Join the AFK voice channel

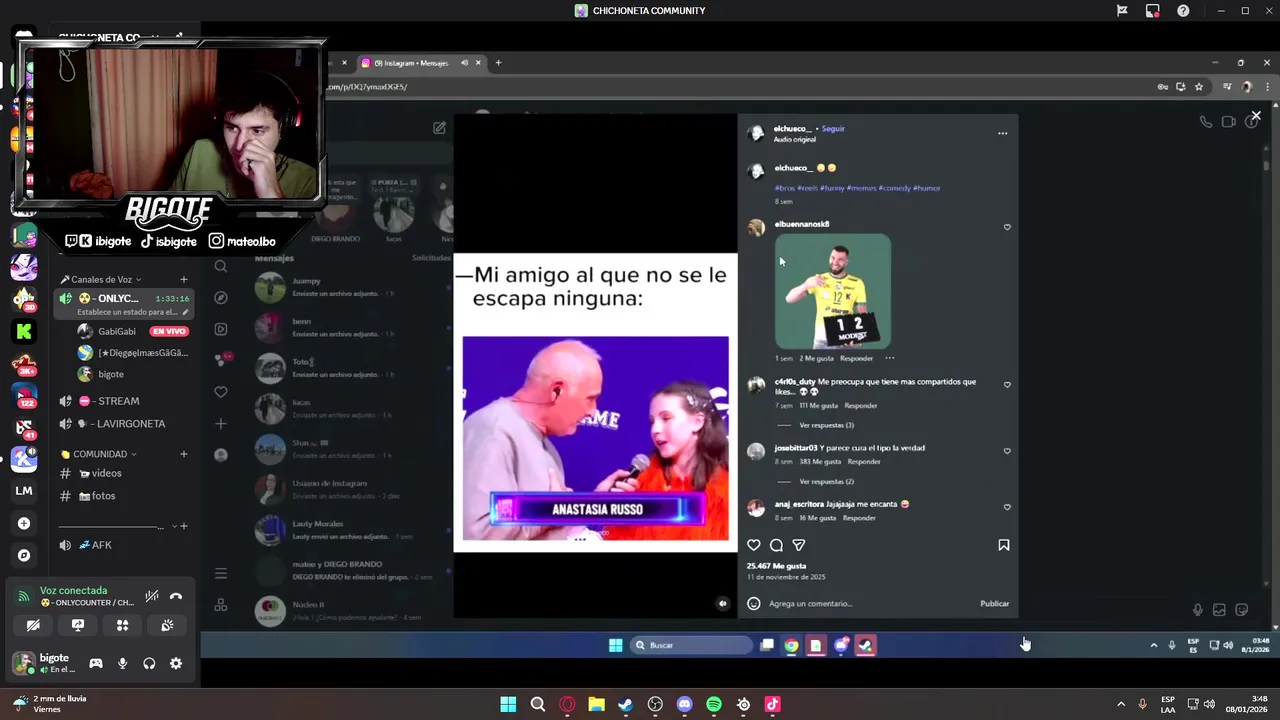(122, 545)
